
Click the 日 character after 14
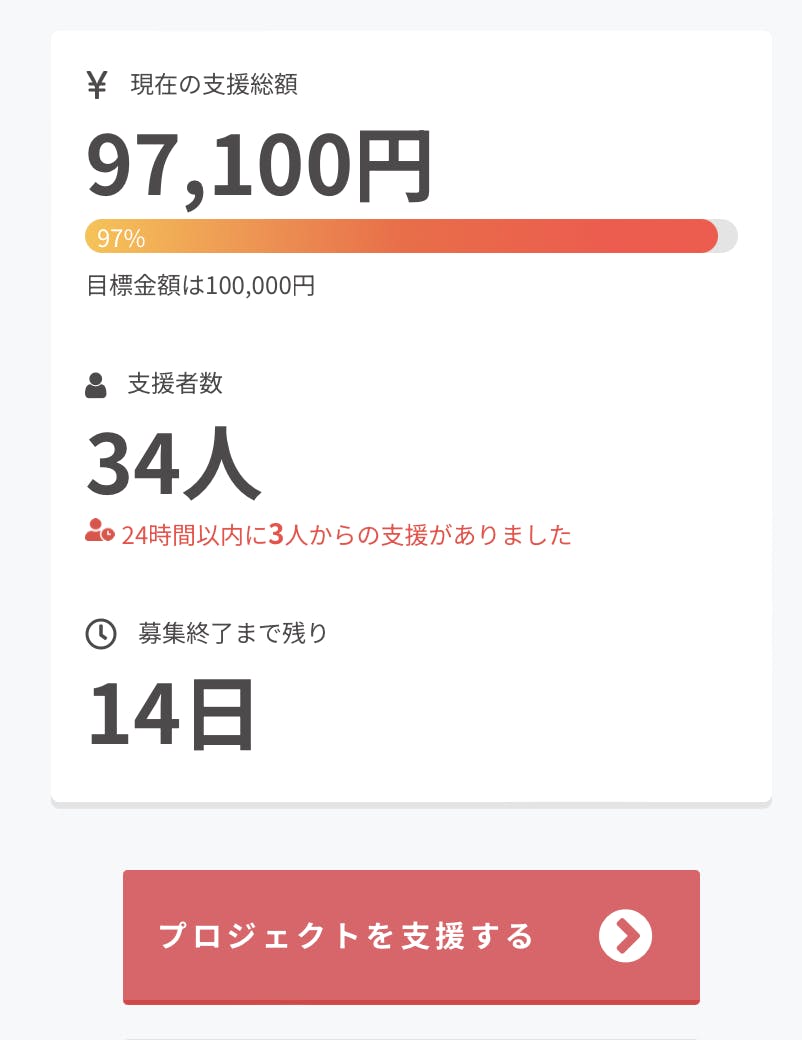221,715
